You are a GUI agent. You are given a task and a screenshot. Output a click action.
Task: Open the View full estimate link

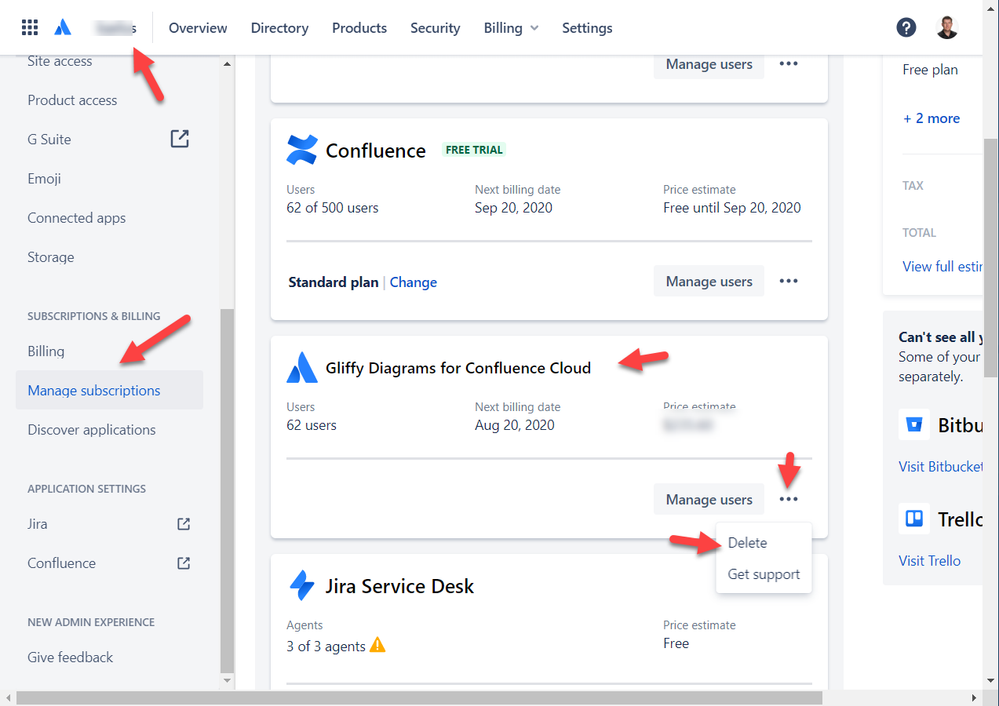[x=942, y=266]
